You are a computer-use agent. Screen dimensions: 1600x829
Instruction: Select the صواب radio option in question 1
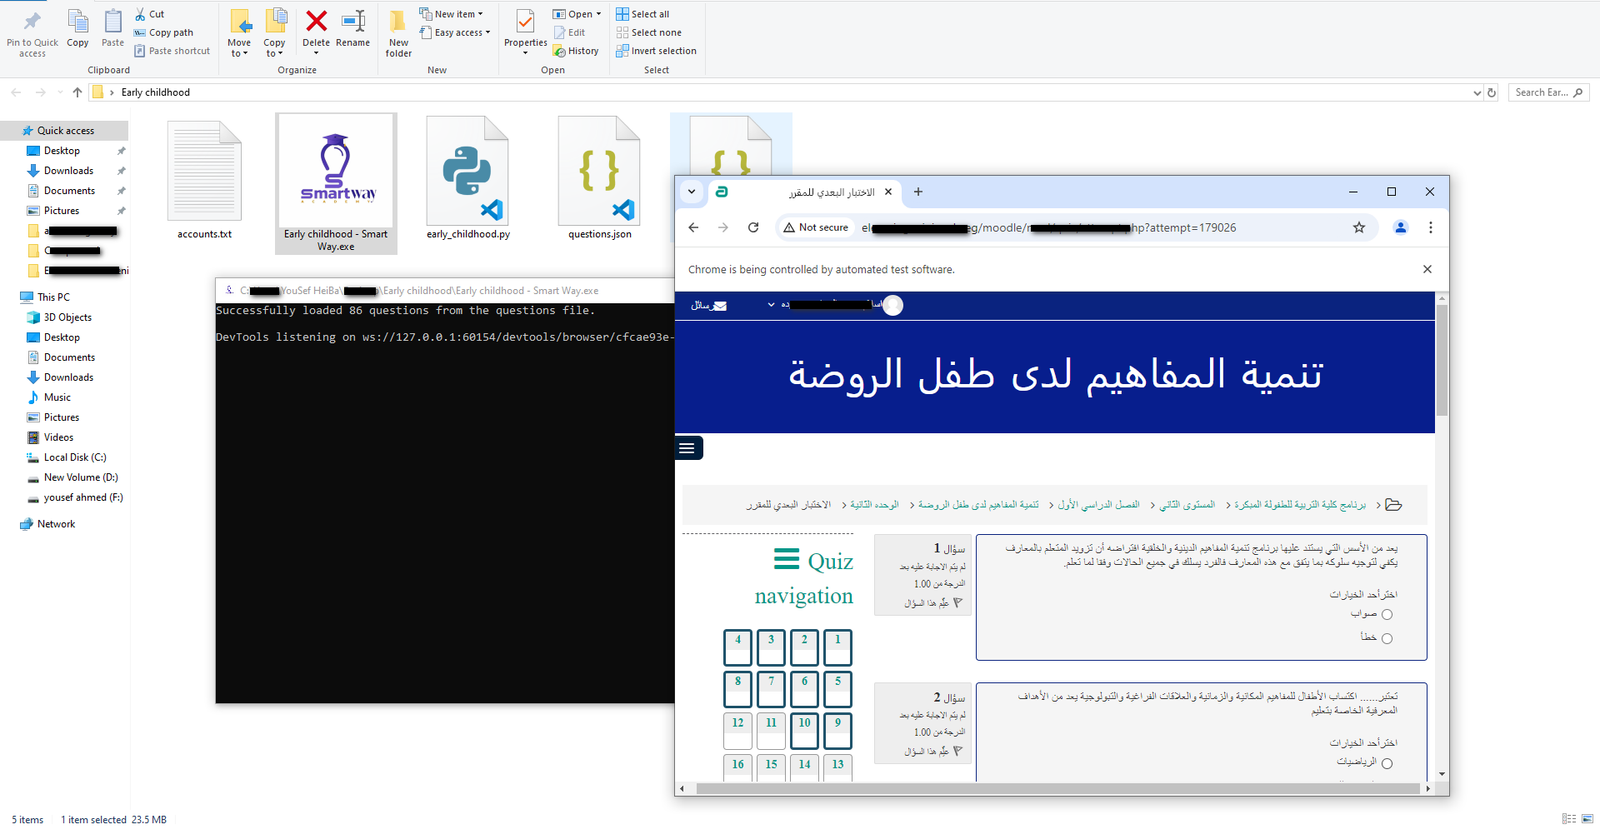click(1386, 615)
